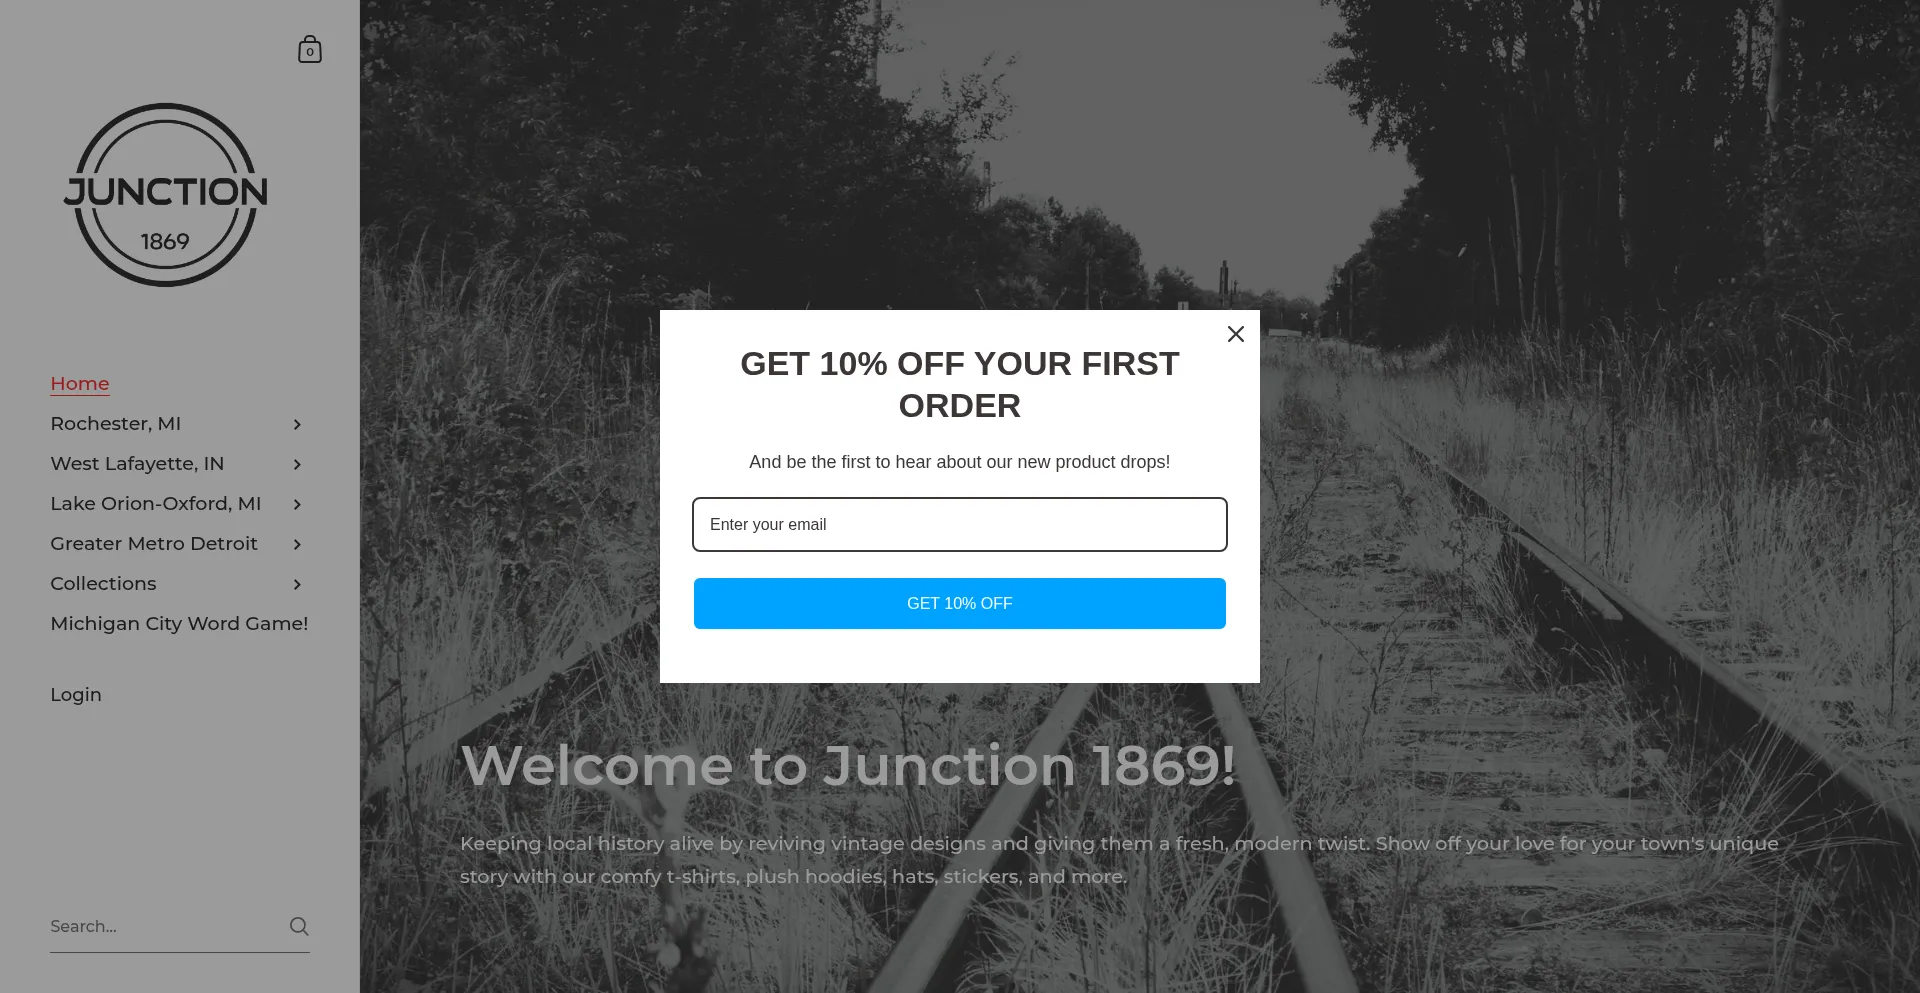Image resolution: width=1920 pixels, height=993 pixels.
Task: Dismiss the discount popup via X icon
Action: tap(1235, 334)
